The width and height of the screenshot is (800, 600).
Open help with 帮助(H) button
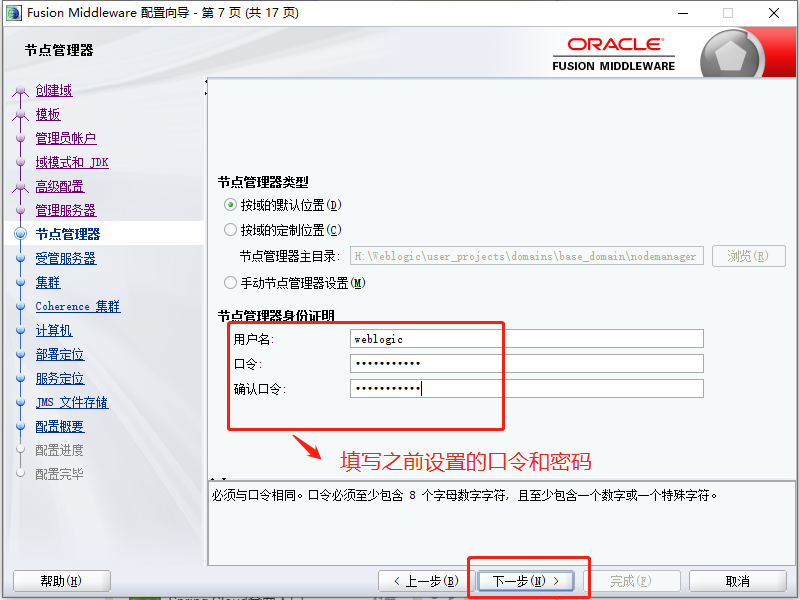point(61,581)
